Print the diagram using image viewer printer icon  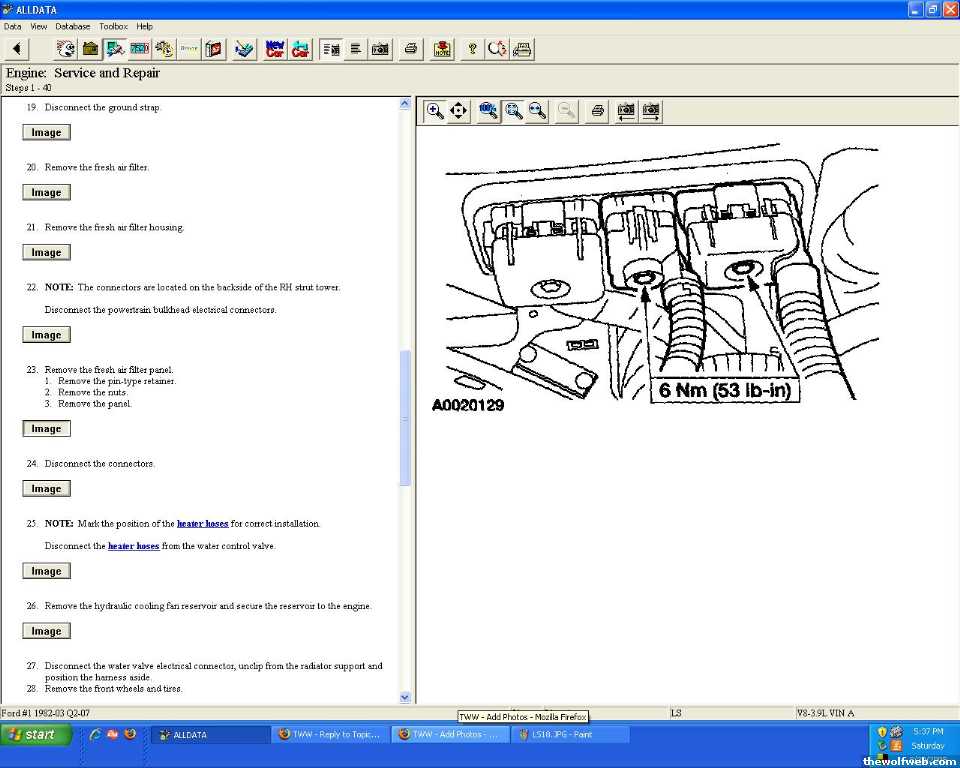pos(597,111)
